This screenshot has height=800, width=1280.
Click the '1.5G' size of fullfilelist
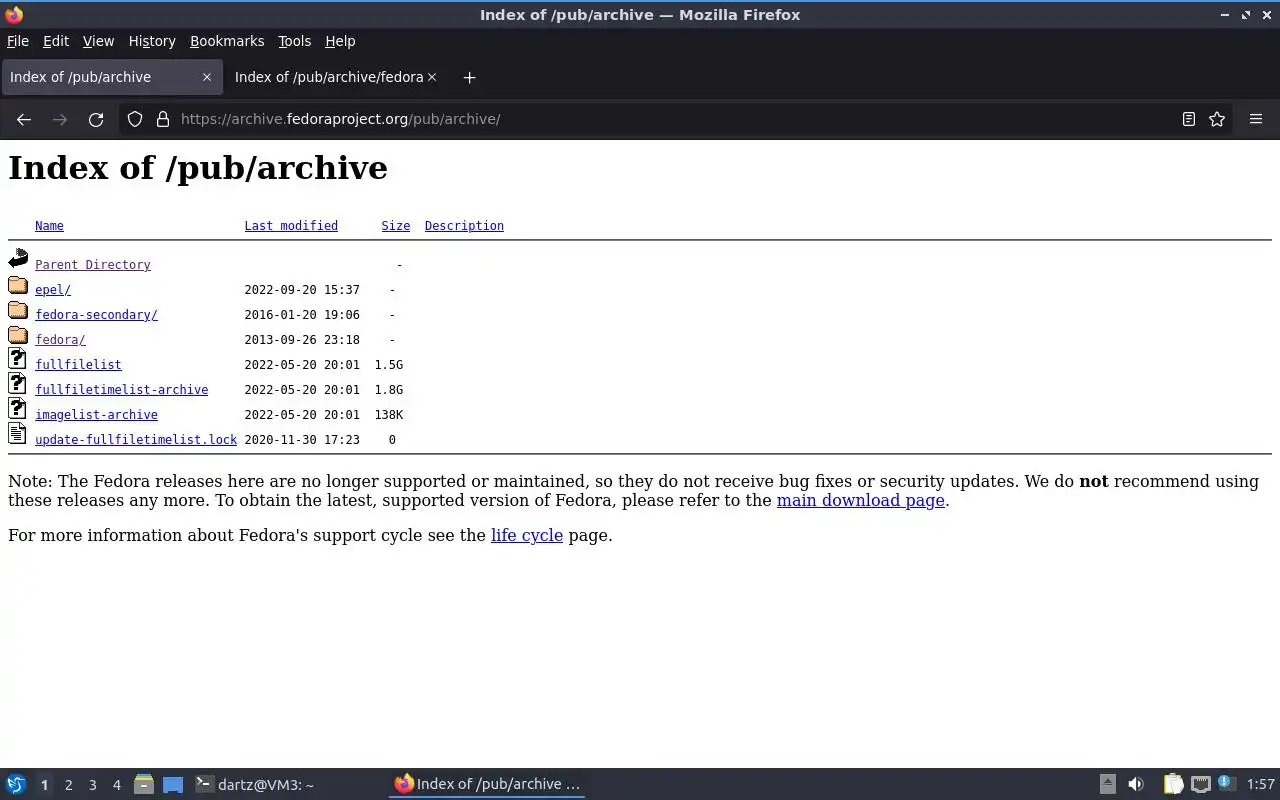click(x=389, y=365)
